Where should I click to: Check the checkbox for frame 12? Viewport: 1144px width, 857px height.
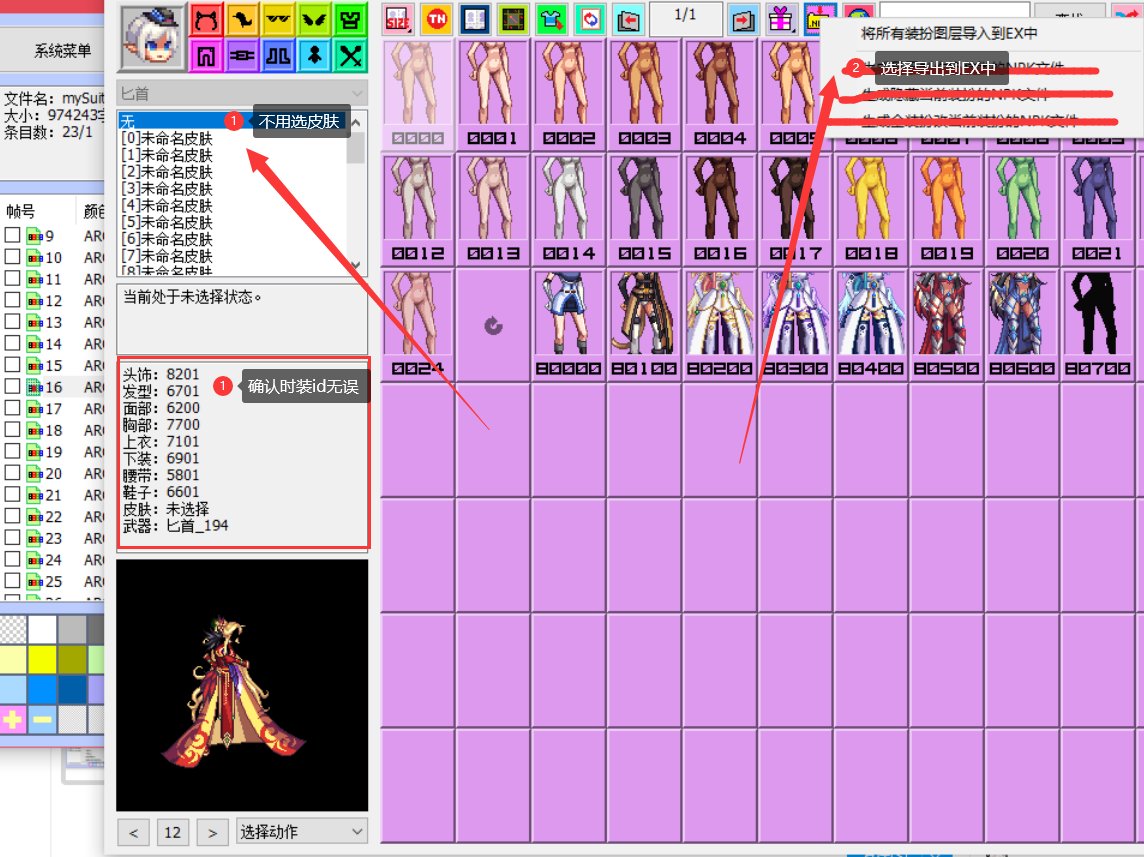pyautogui.click(x=12, y=300)
